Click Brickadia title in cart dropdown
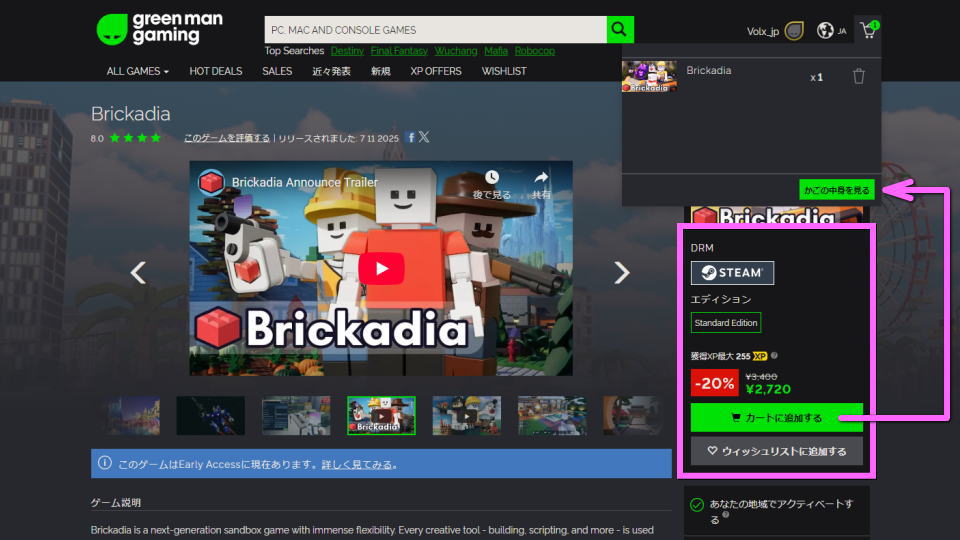The height and width of the screenshot is (540, 960). click(708, 70)
